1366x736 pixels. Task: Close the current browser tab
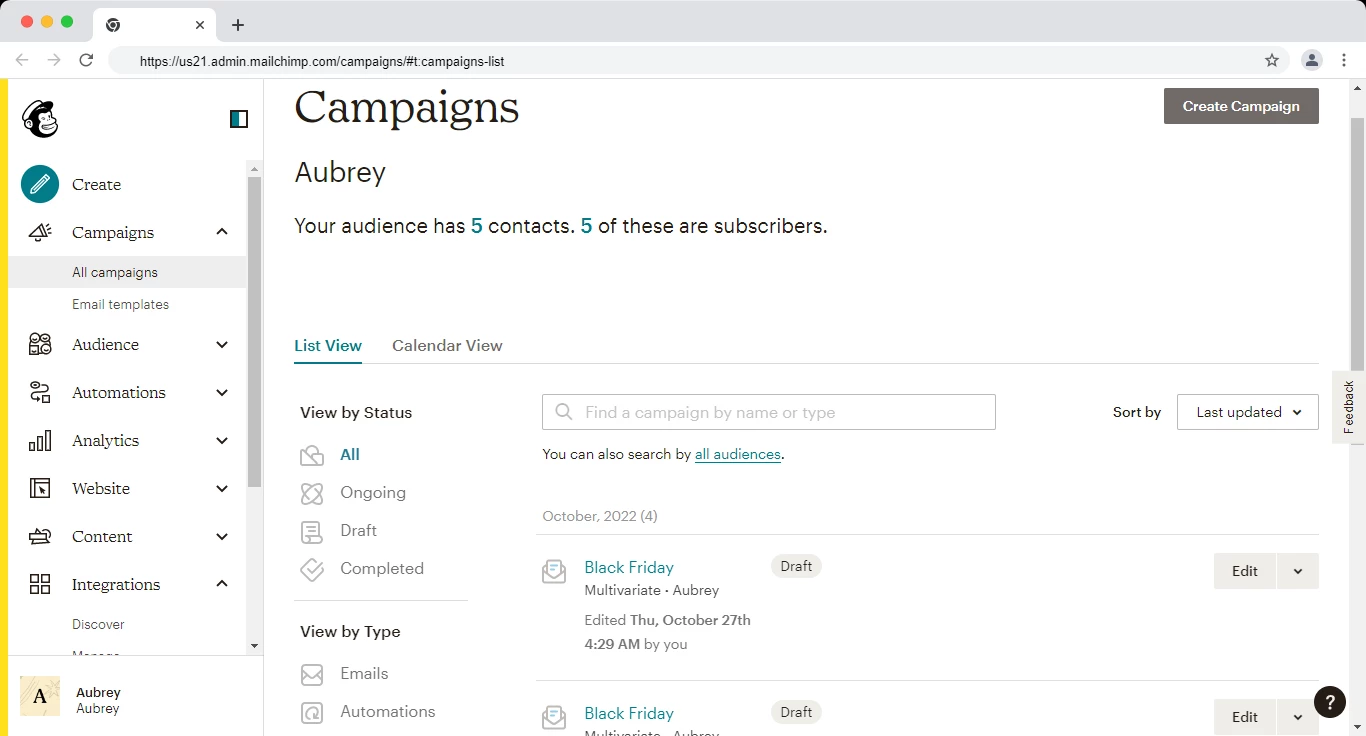(201, 25)
